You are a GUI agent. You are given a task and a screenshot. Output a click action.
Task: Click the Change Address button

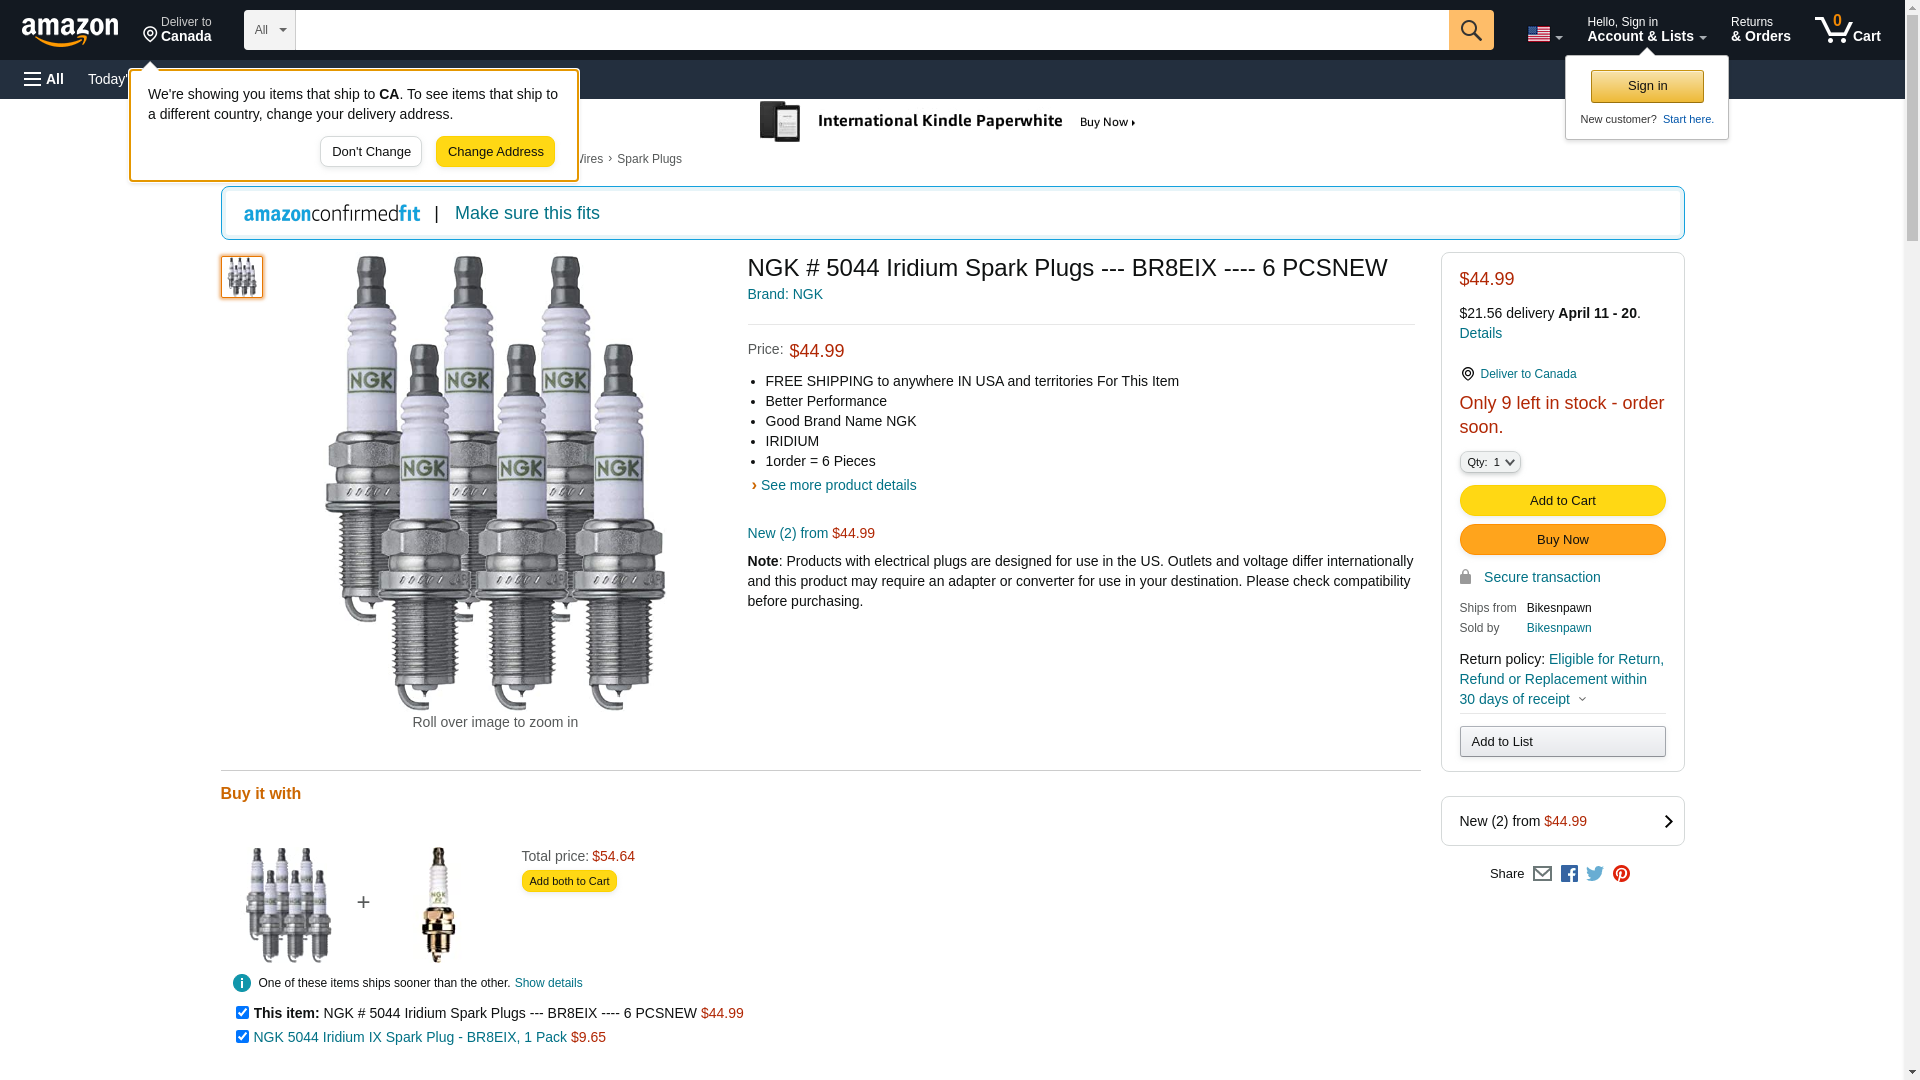[x=495, y=152]
